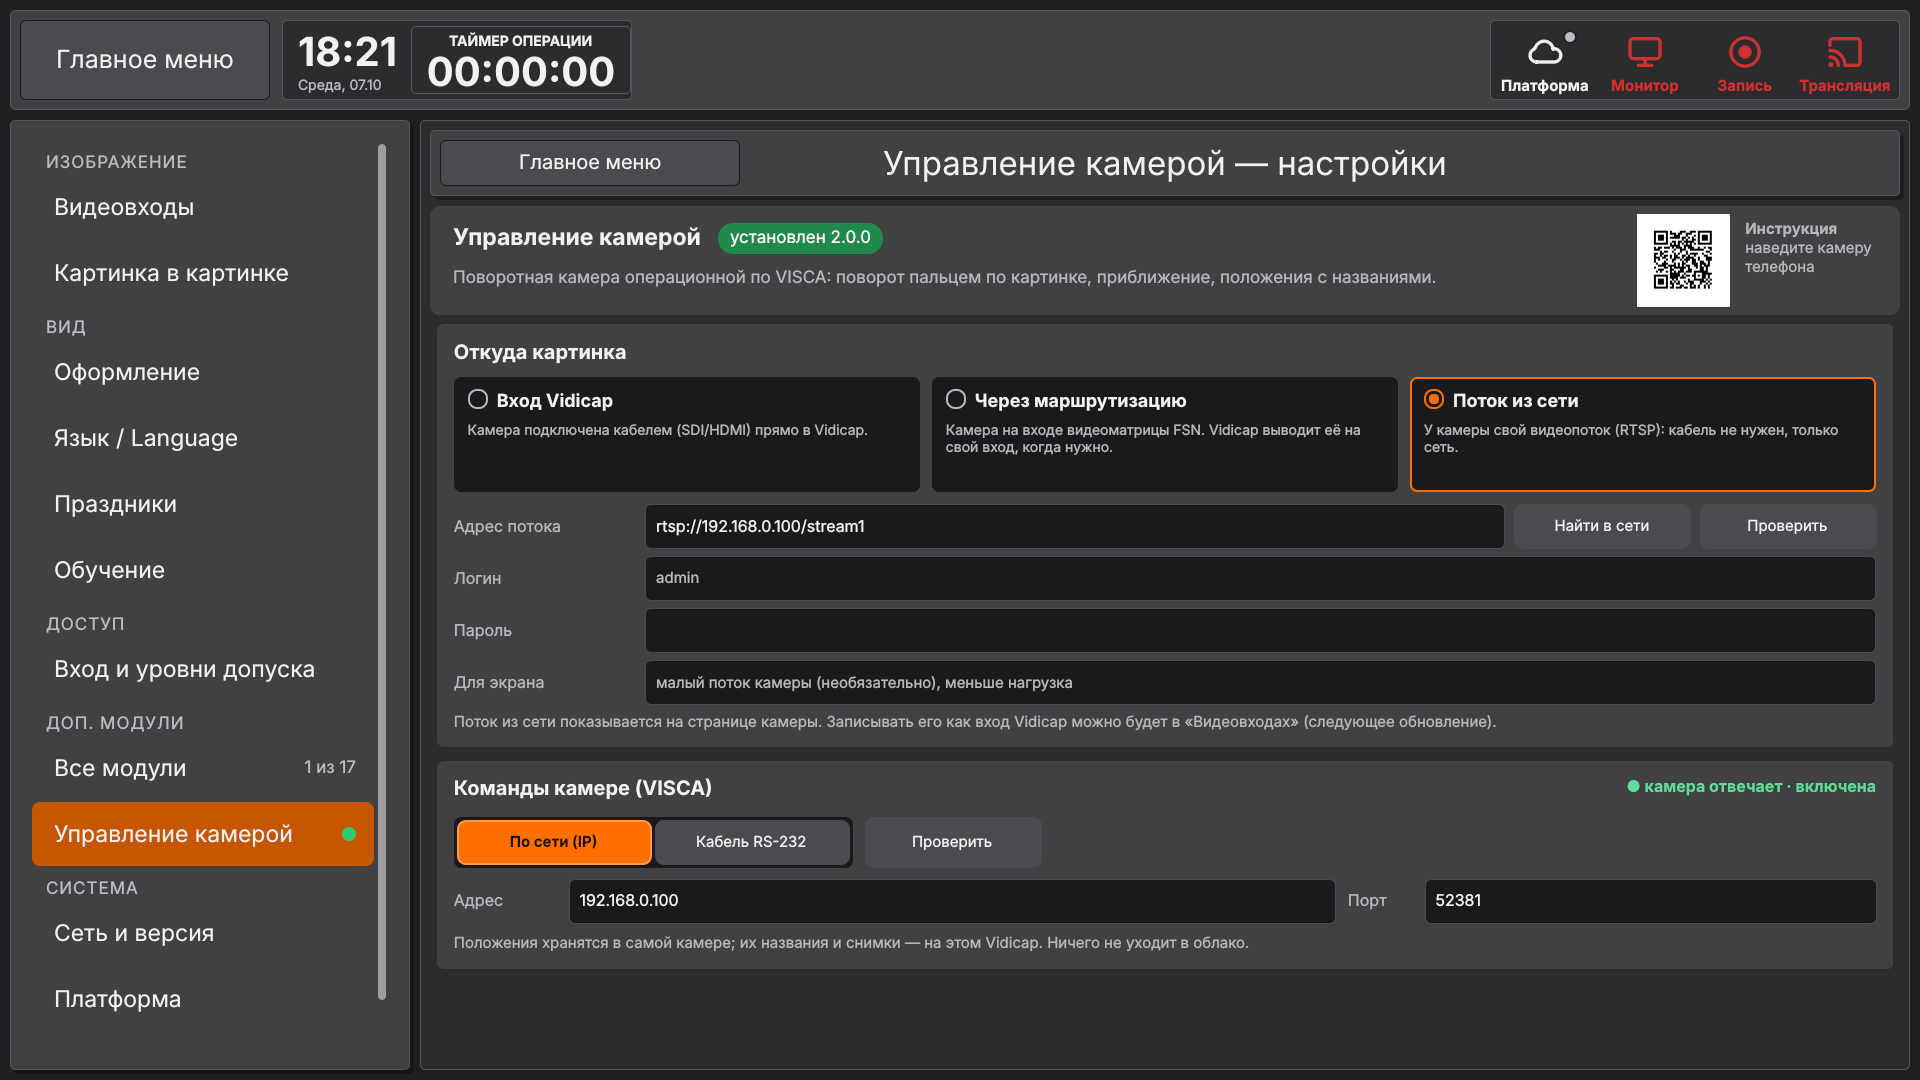This screenshot has width=1920, height=1080.
Task: Click the sidebar scrollbar
Action: coord(382,572)
